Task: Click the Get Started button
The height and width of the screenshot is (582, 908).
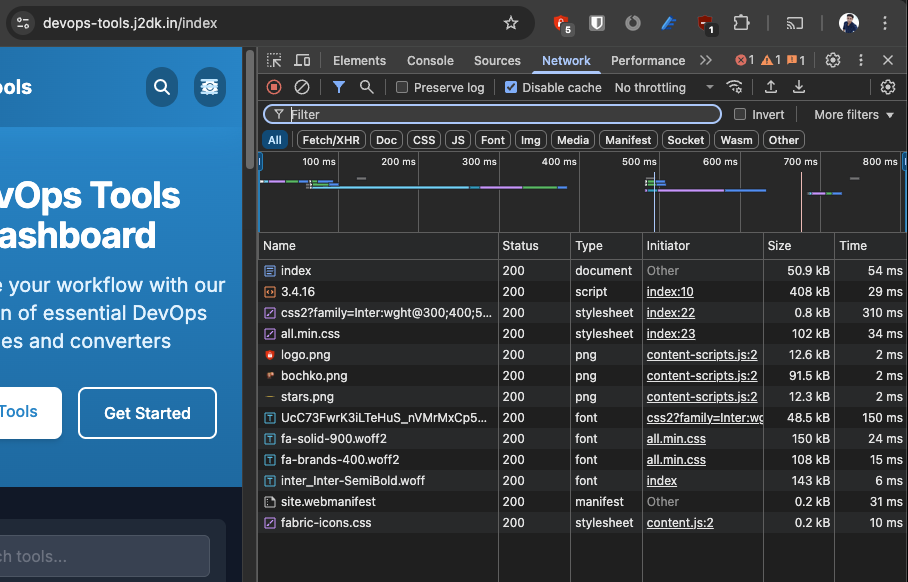Action: point(147,413)
